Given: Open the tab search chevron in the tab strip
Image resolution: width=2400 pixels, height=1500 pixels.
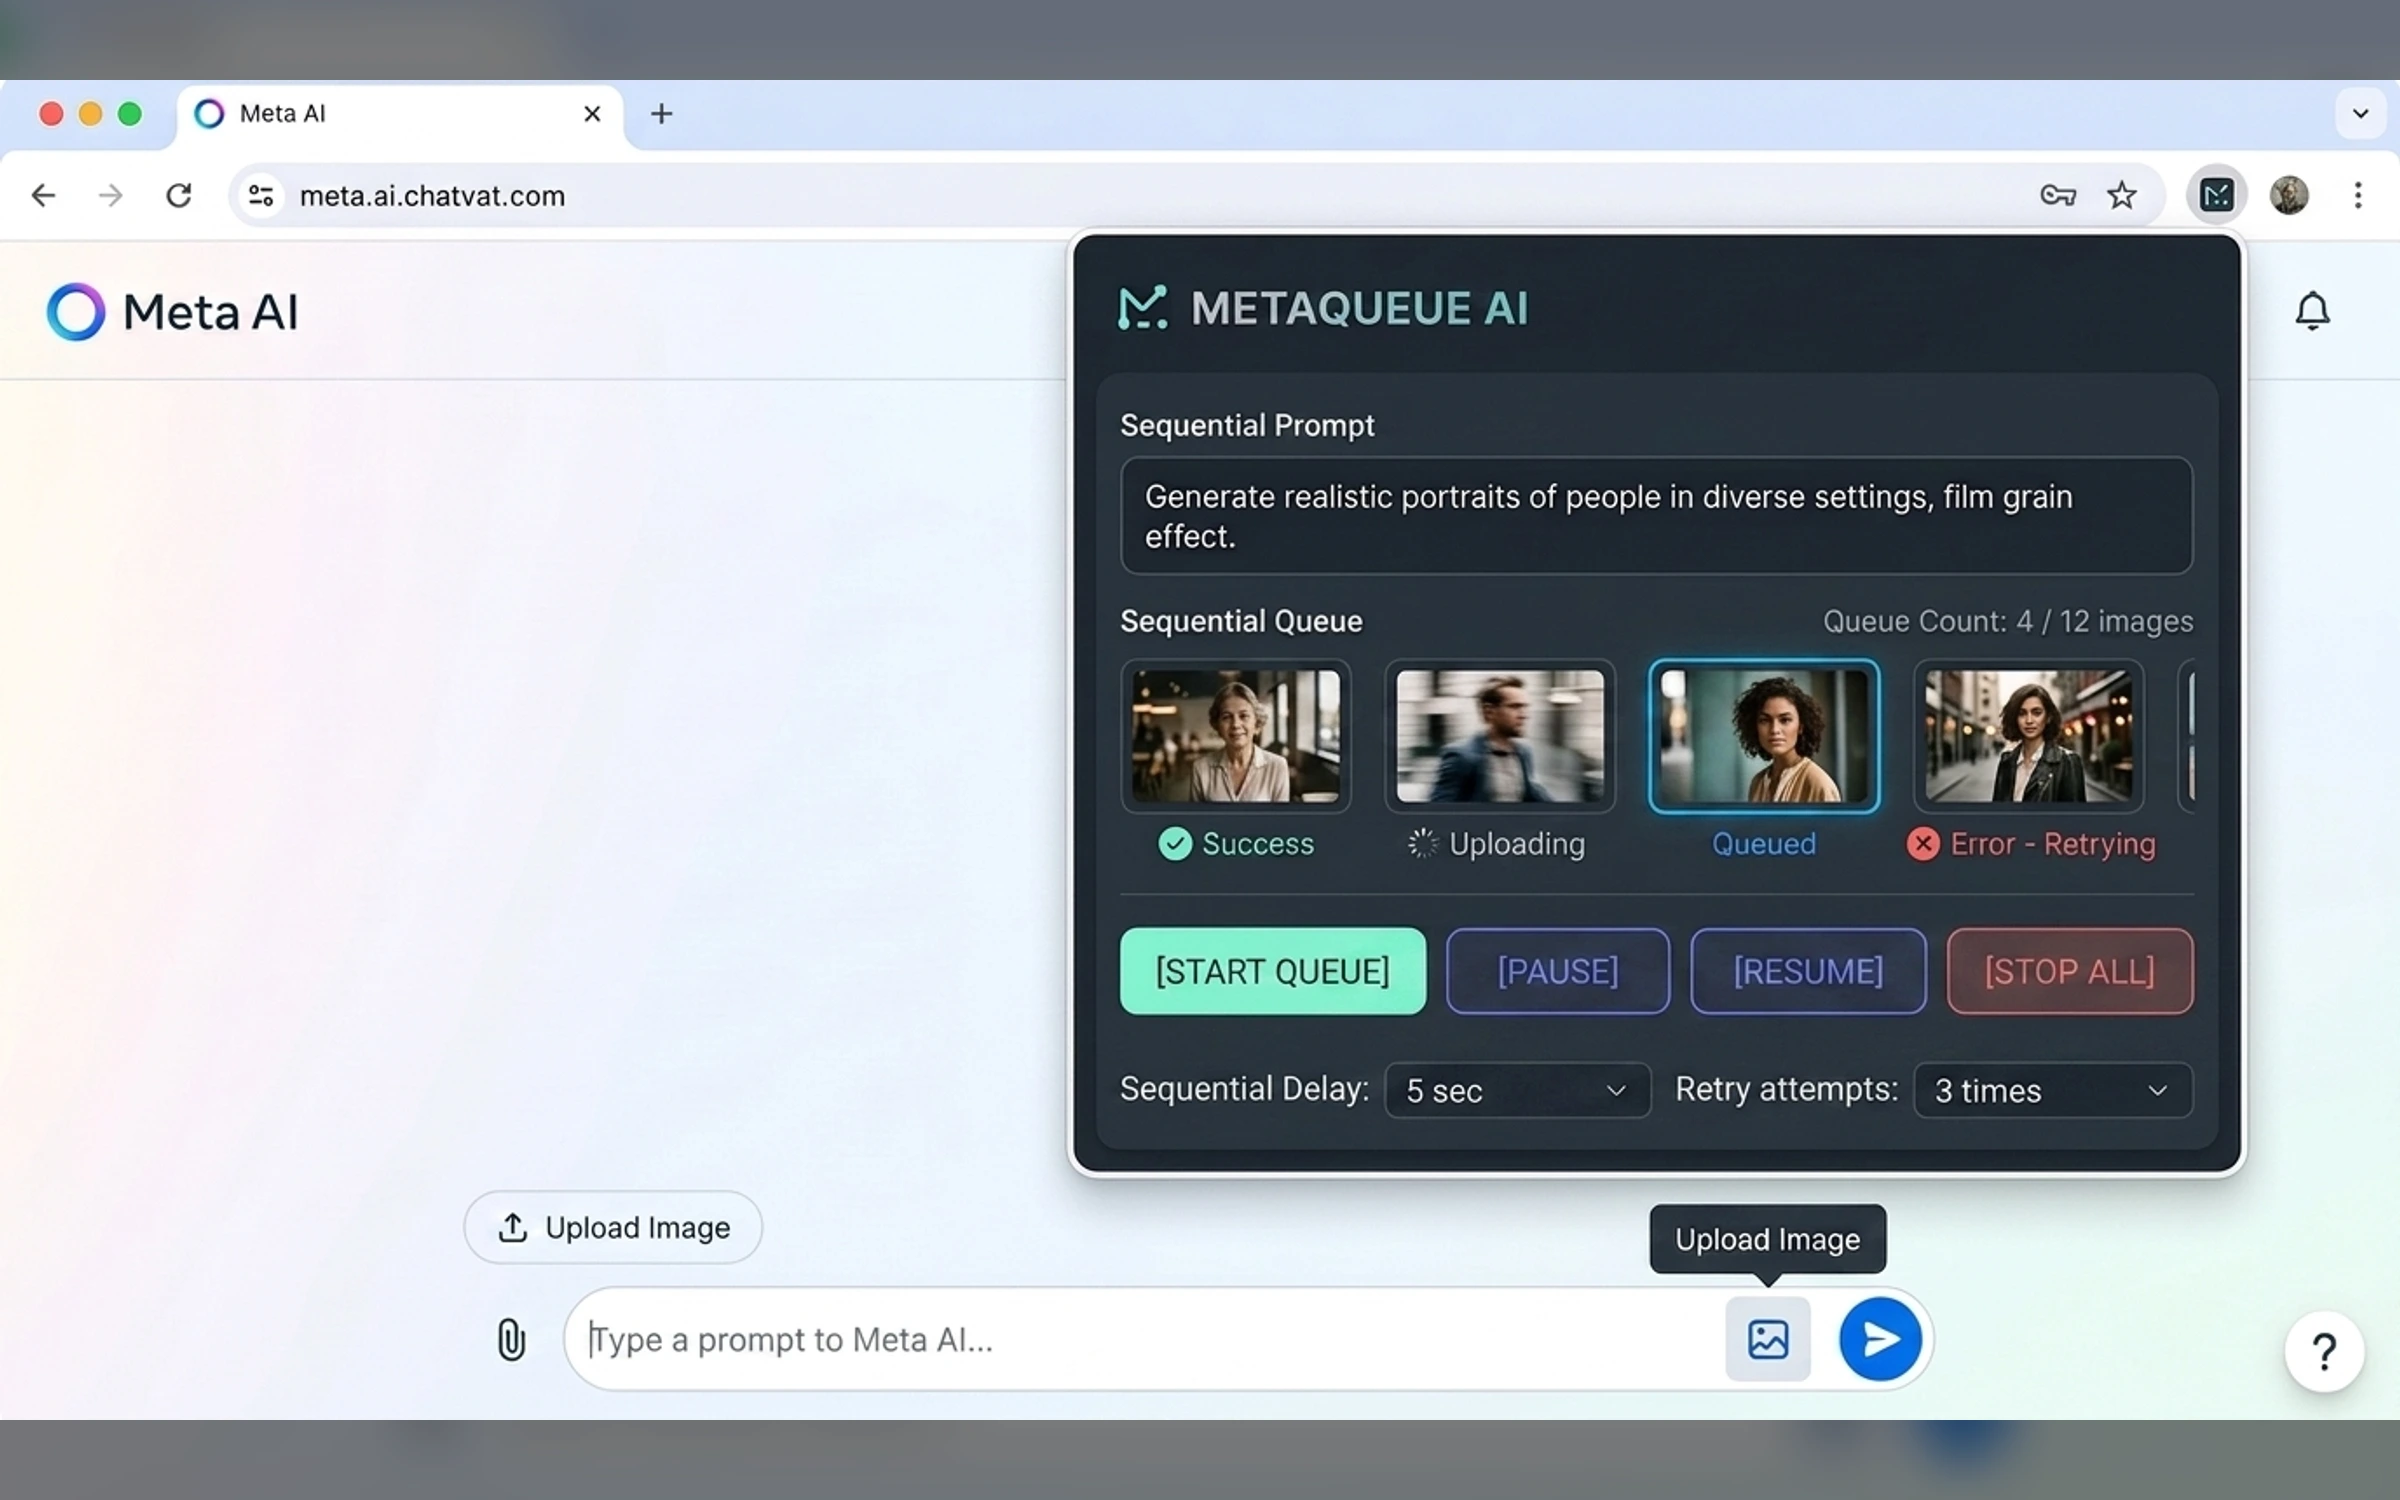Looking at the screenshot, I should tap(2360, 114).
